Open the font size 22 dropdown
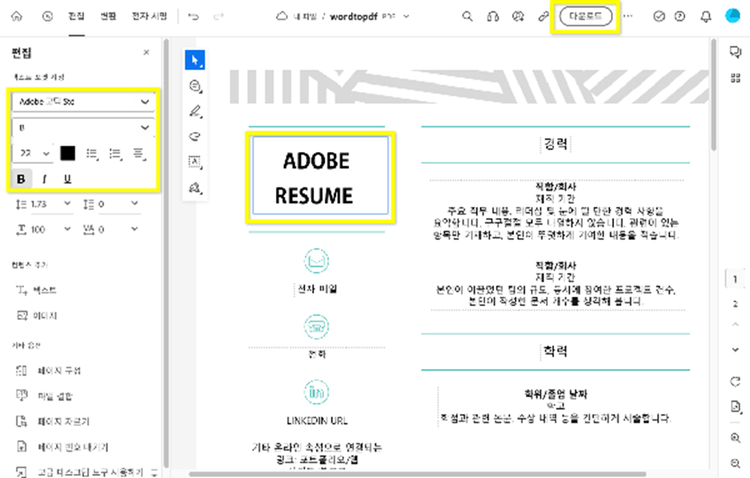The height and width of the screenshot is (478, 750). (x=33, y=153)
